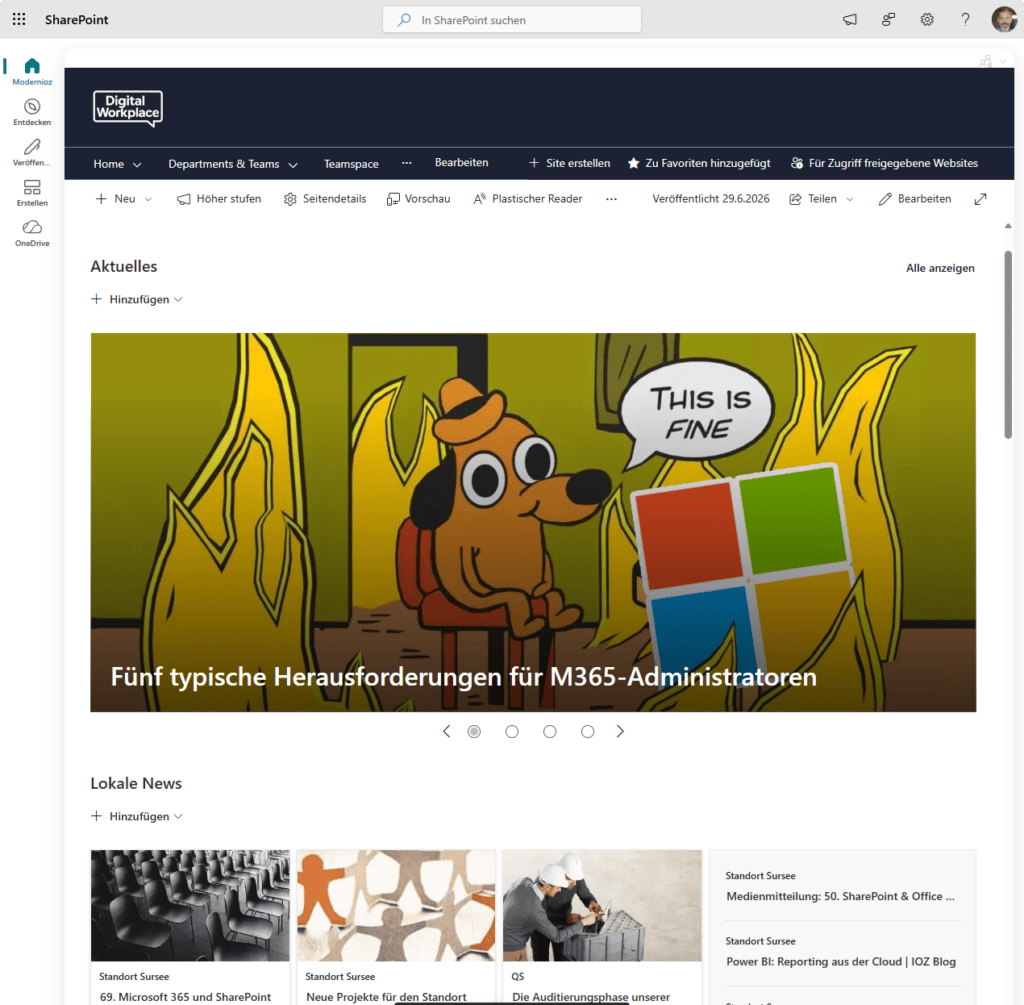The image size is (1024, 1005).
Task: Open the app launcher waffle icon
Action: (x=19, y=20)
